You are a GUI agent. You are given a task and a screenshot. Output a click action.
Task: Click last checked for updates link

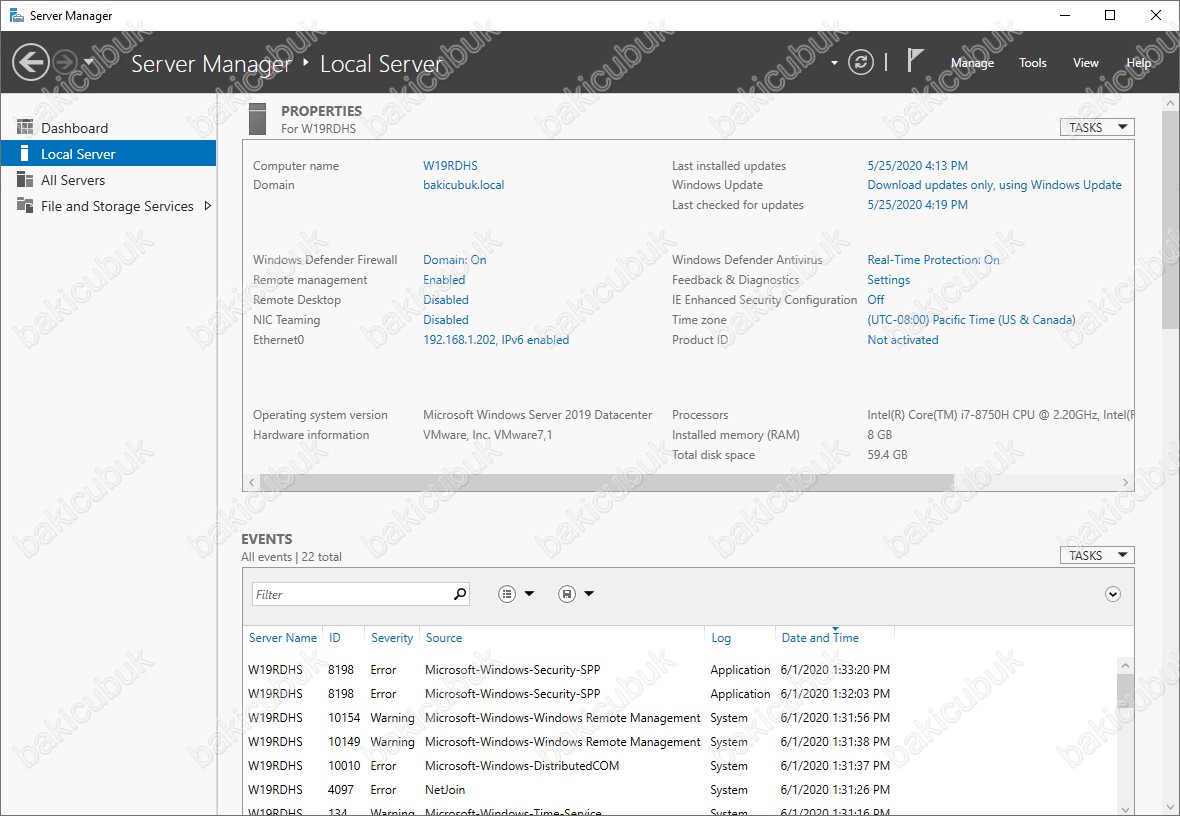pos(917,205)
